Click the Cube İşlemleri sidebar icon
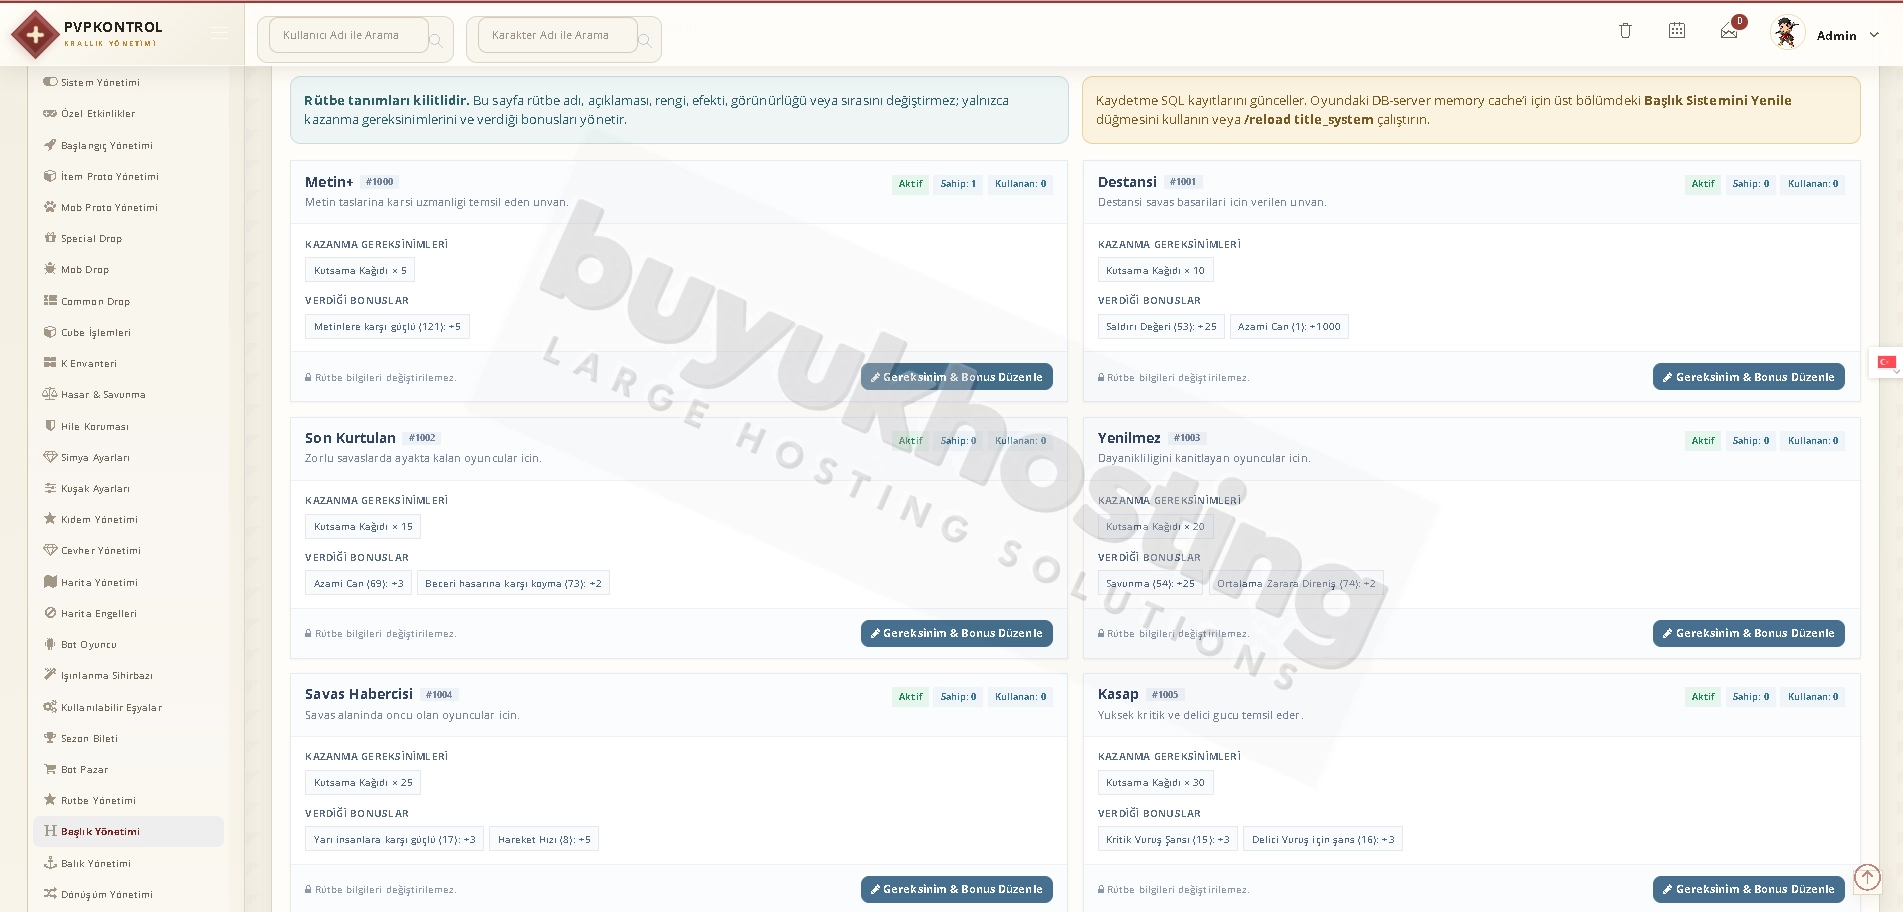 tap(50, 332)
